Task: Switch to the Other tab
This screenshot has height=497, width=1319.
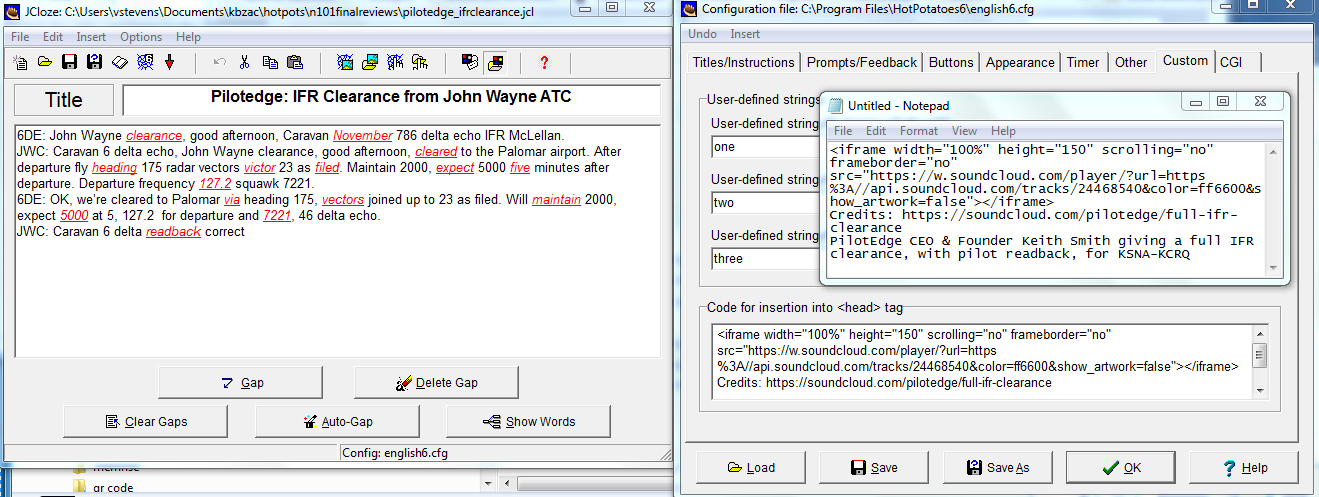Action: 1131,62
